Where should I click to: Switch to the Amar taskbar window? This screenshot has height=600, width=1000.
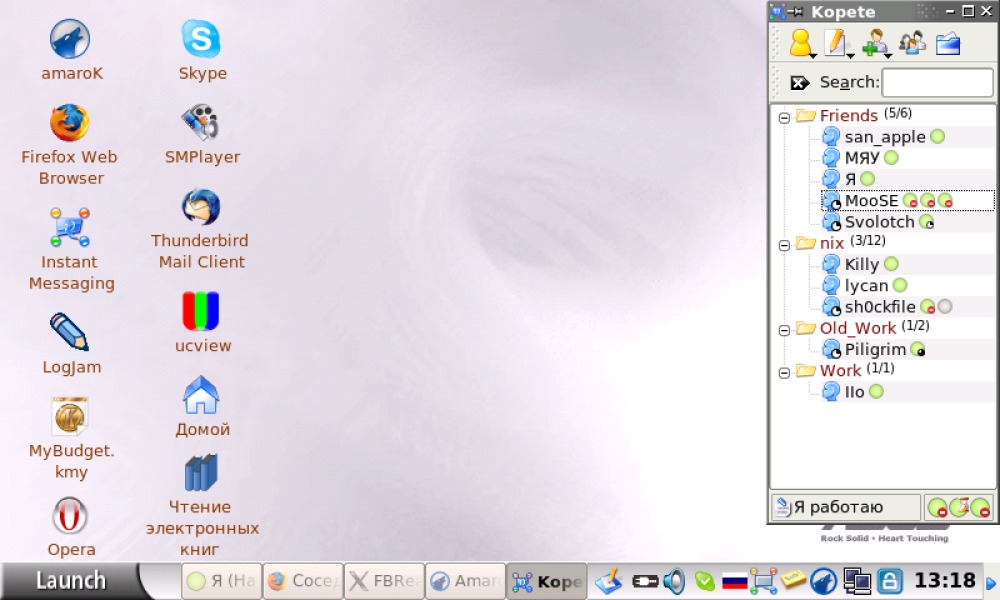[x=465, y=581]
